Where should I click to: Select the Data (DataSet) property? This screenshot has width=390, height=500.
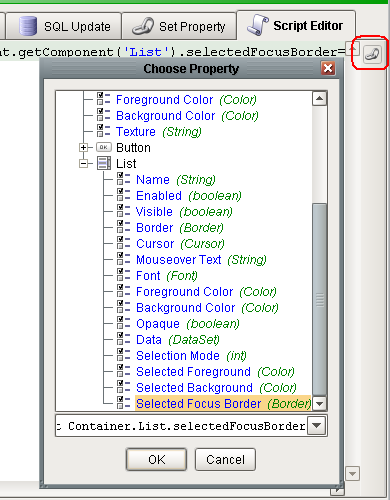tap(178, 340)
